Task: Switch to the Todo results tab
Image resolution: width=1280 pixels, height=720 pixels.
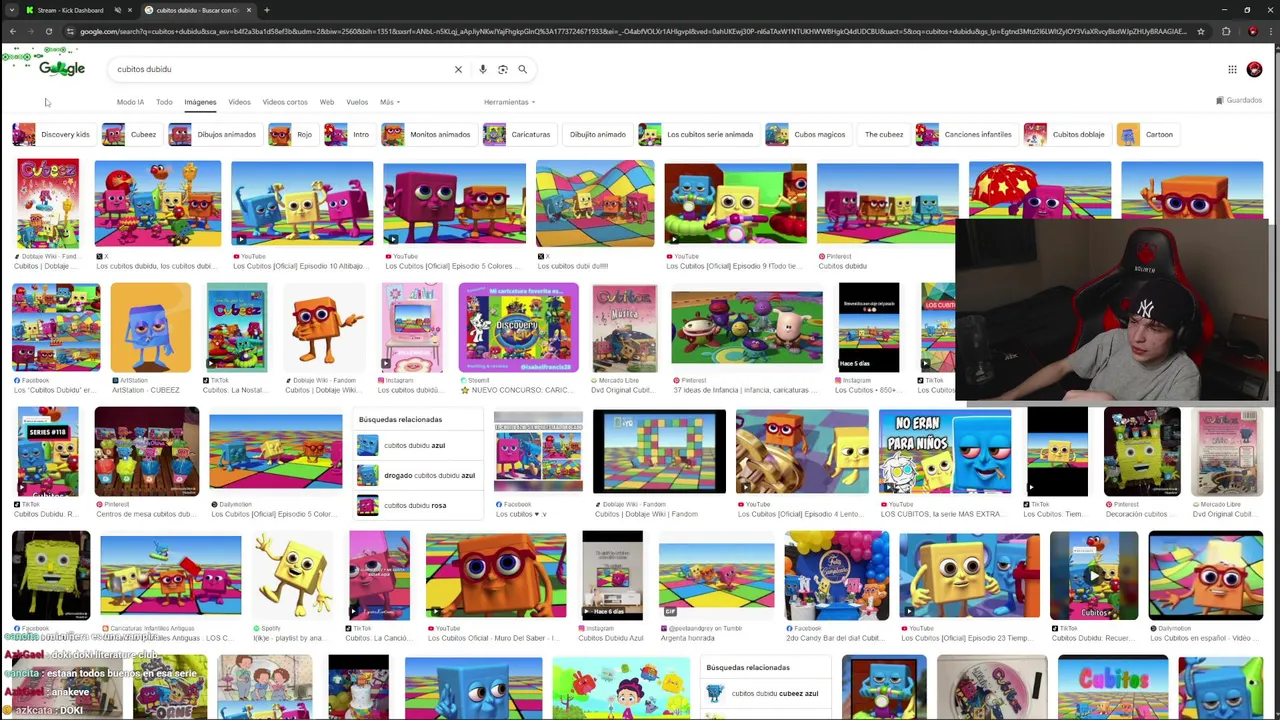Action: [x=164, y=102]
